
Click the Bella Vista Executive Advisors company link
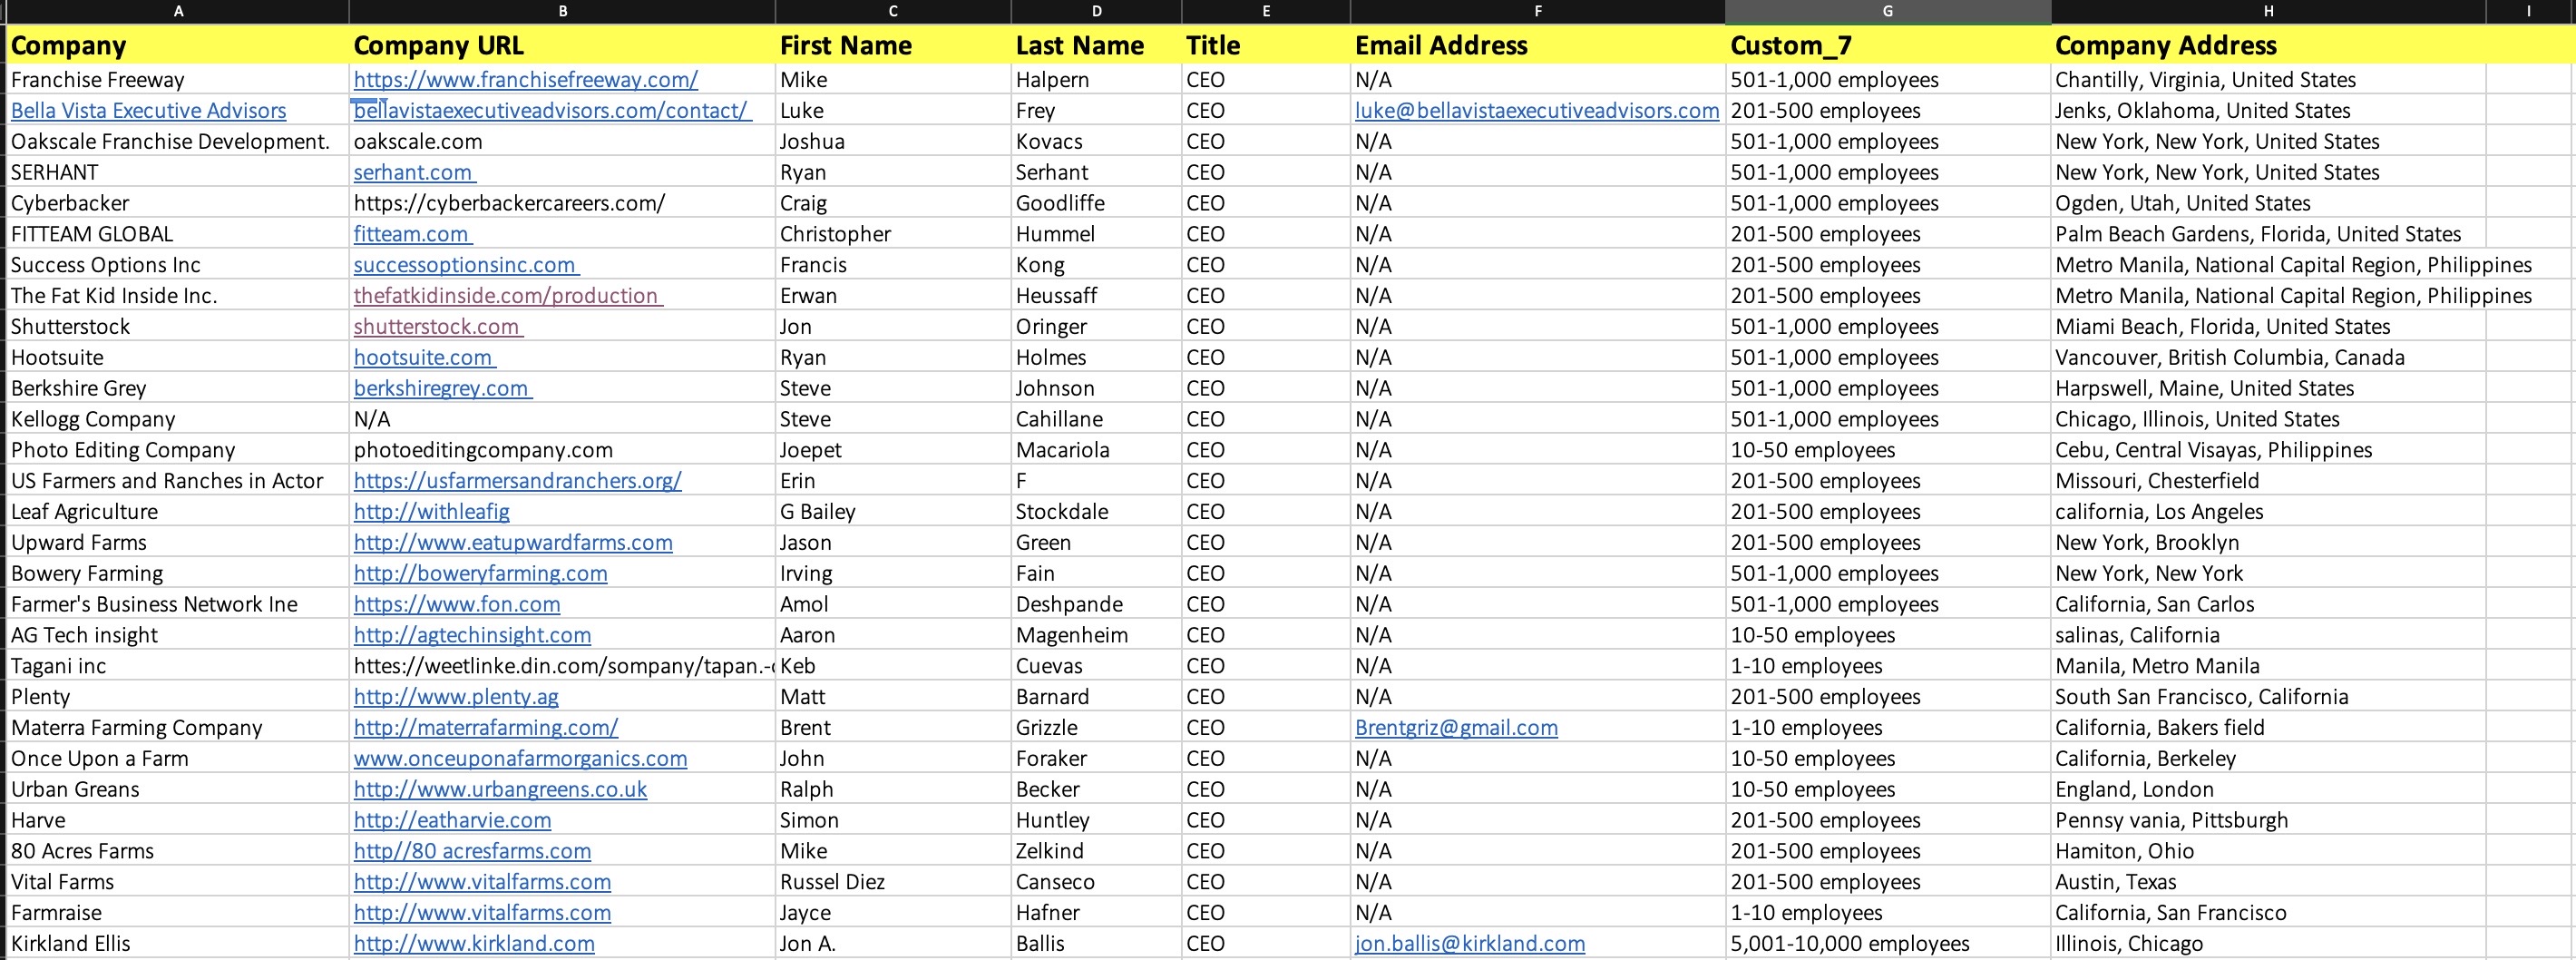(x=148, y=111)
